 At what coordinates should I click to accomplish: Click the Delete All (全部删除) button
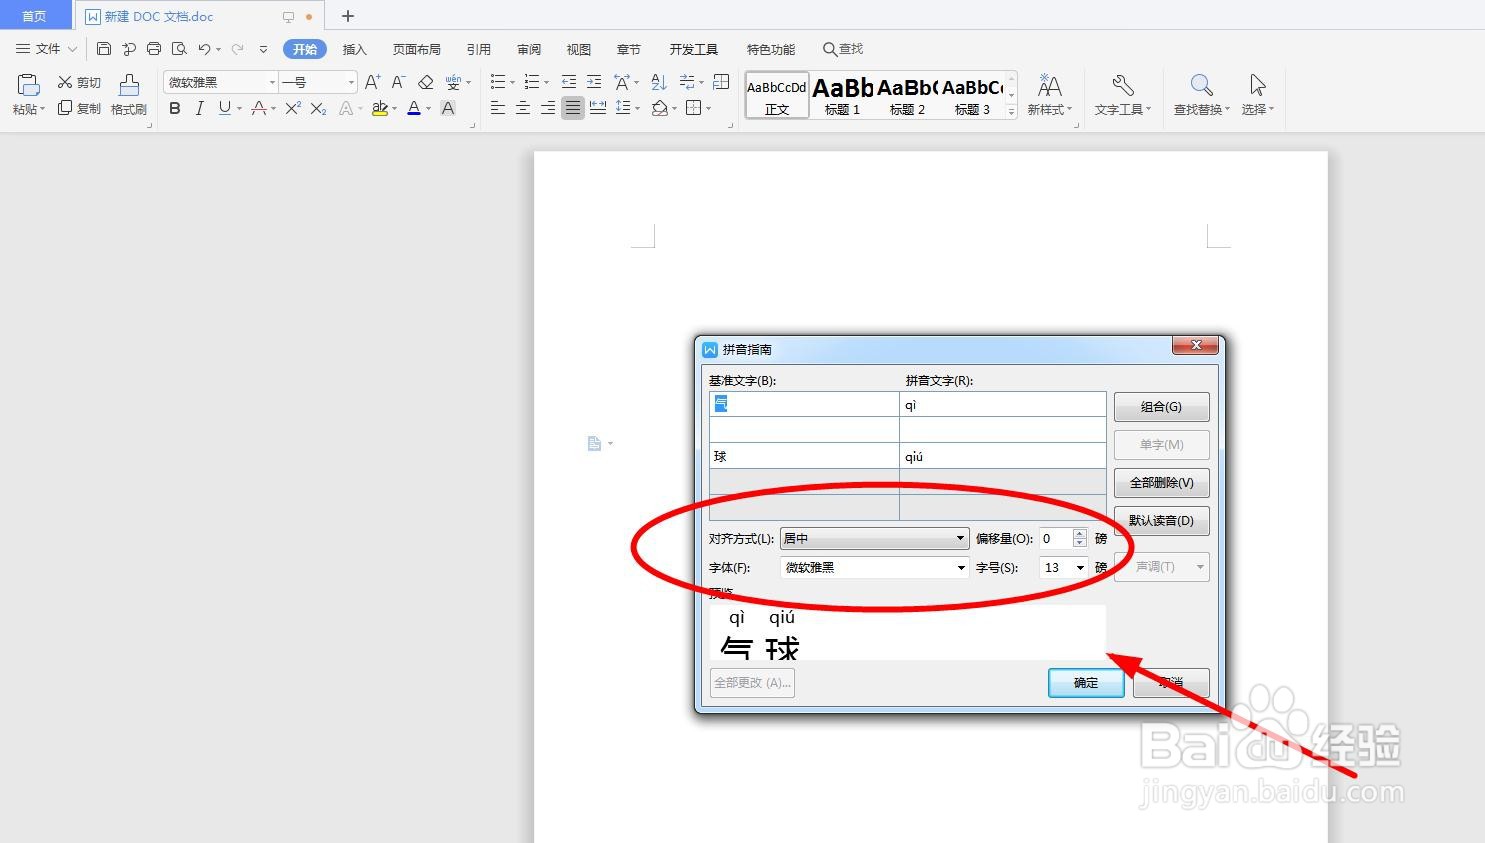(1161, 482)
